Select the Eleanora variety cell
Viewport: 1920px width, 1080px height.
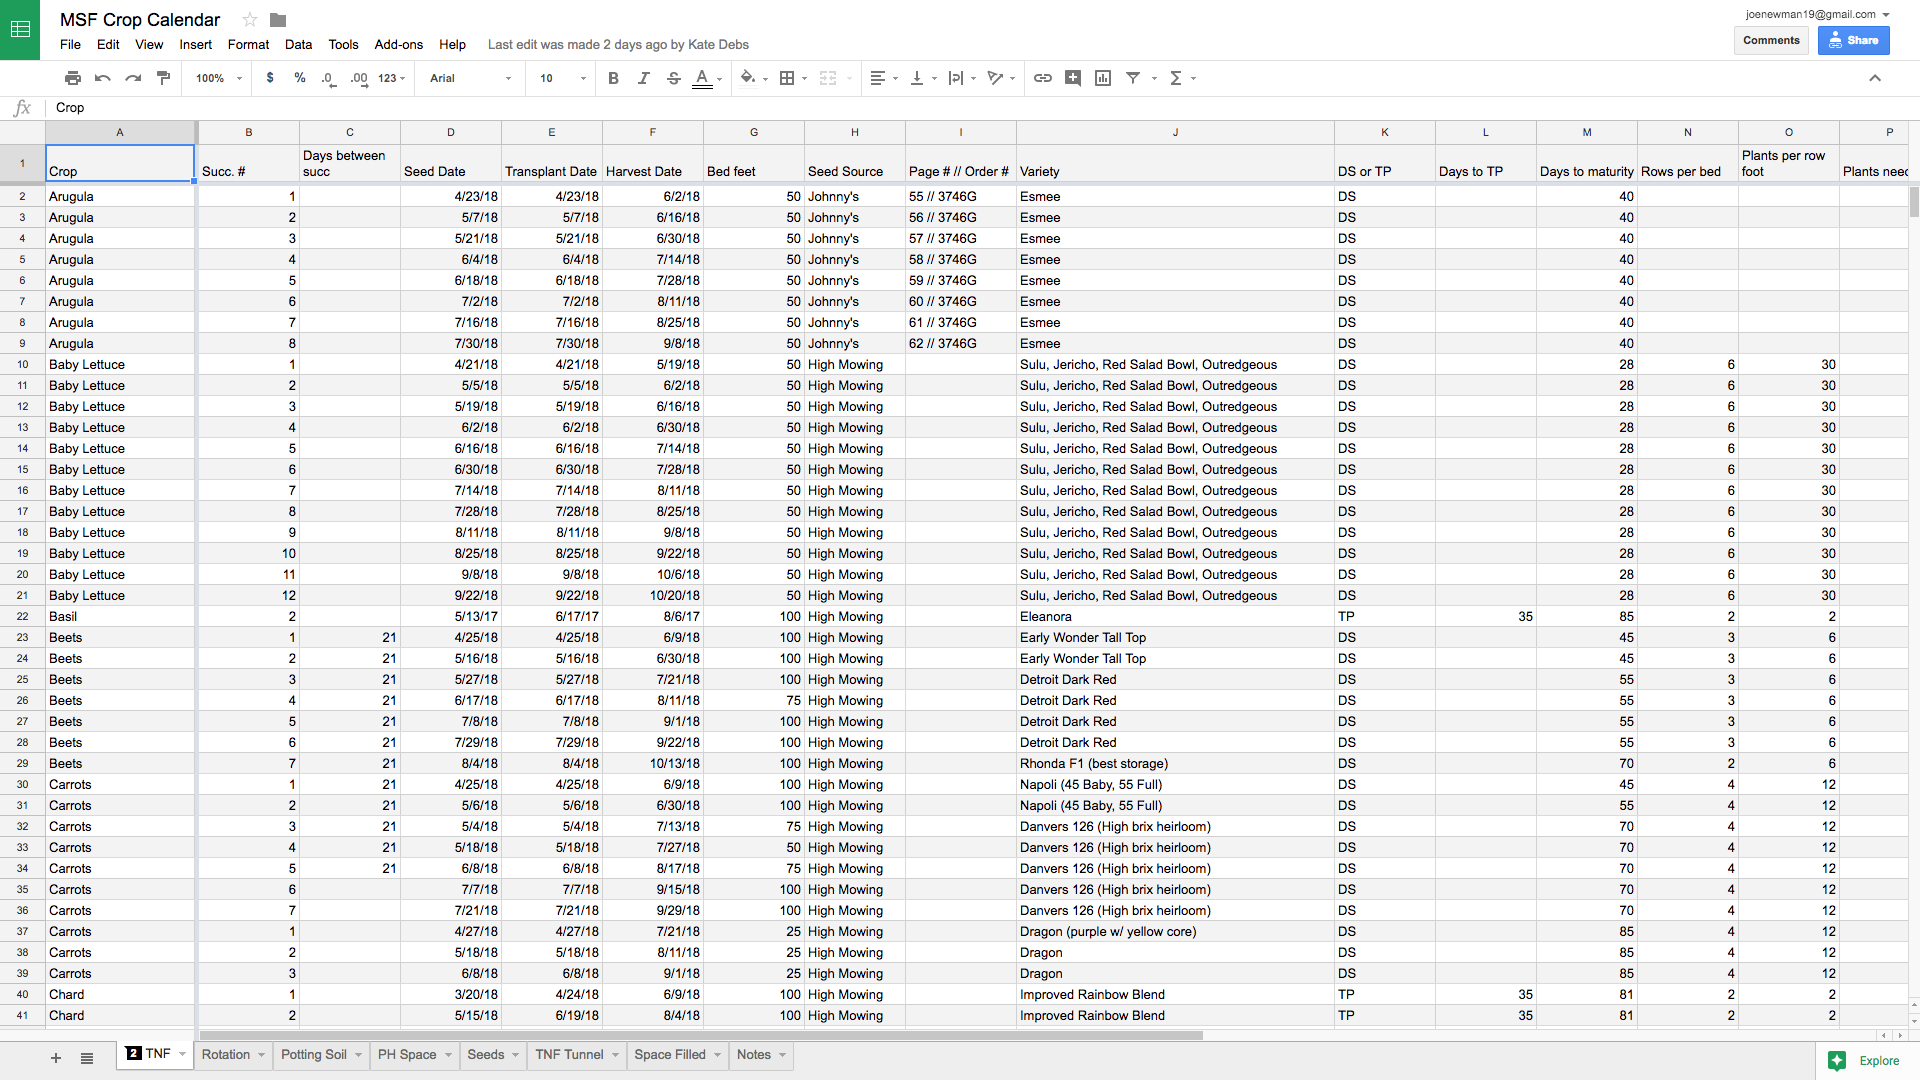1175,617
